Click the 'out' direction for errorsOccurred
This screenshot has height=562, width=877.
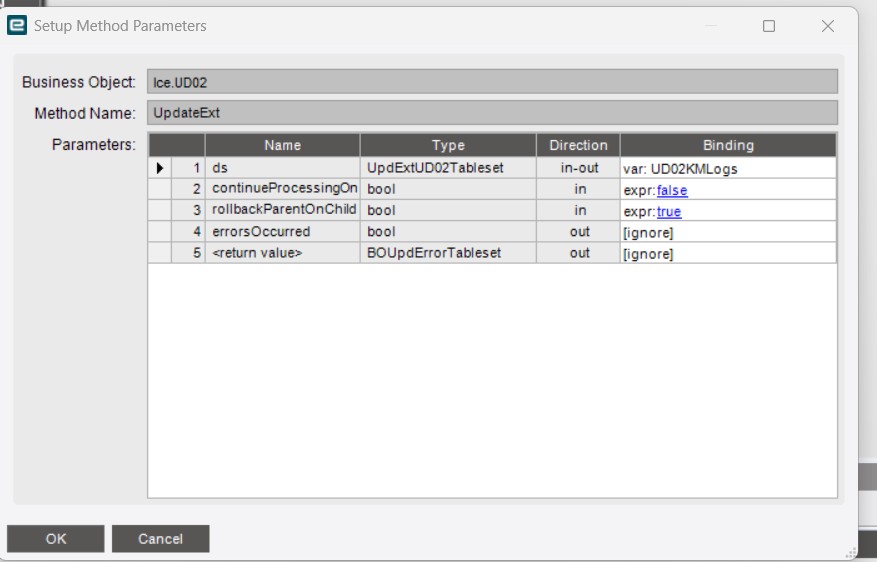[x=578, y=232]
